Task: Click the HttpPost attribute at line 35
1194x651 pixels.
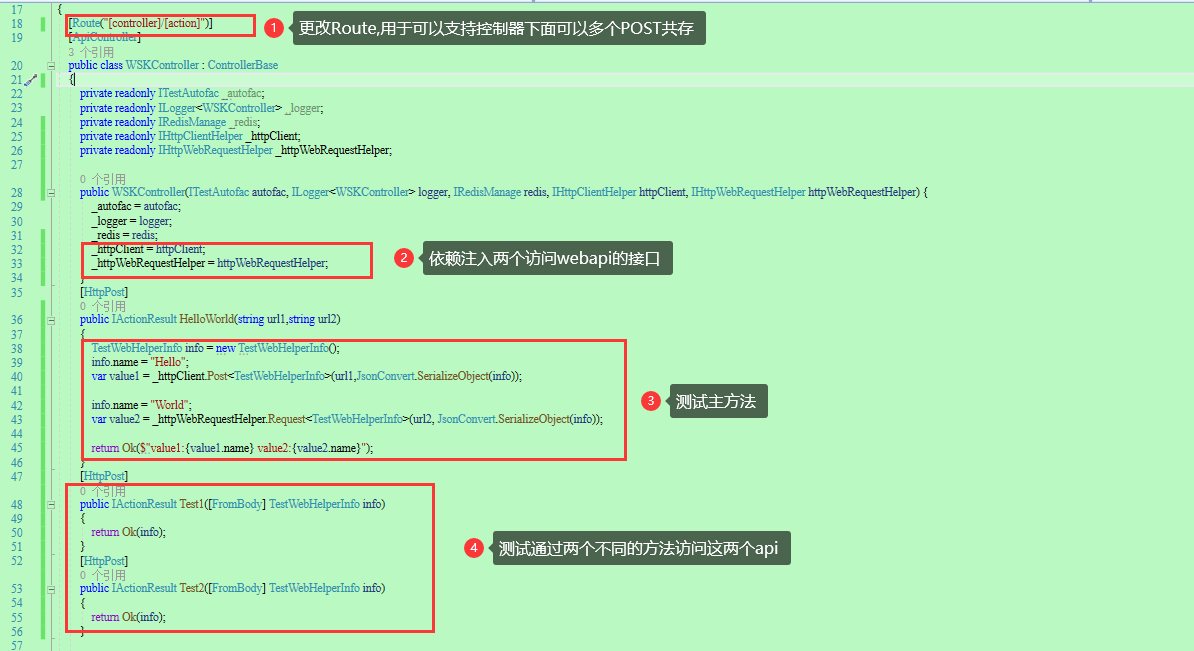Action: pyautogui.click(x=105, y=291)
